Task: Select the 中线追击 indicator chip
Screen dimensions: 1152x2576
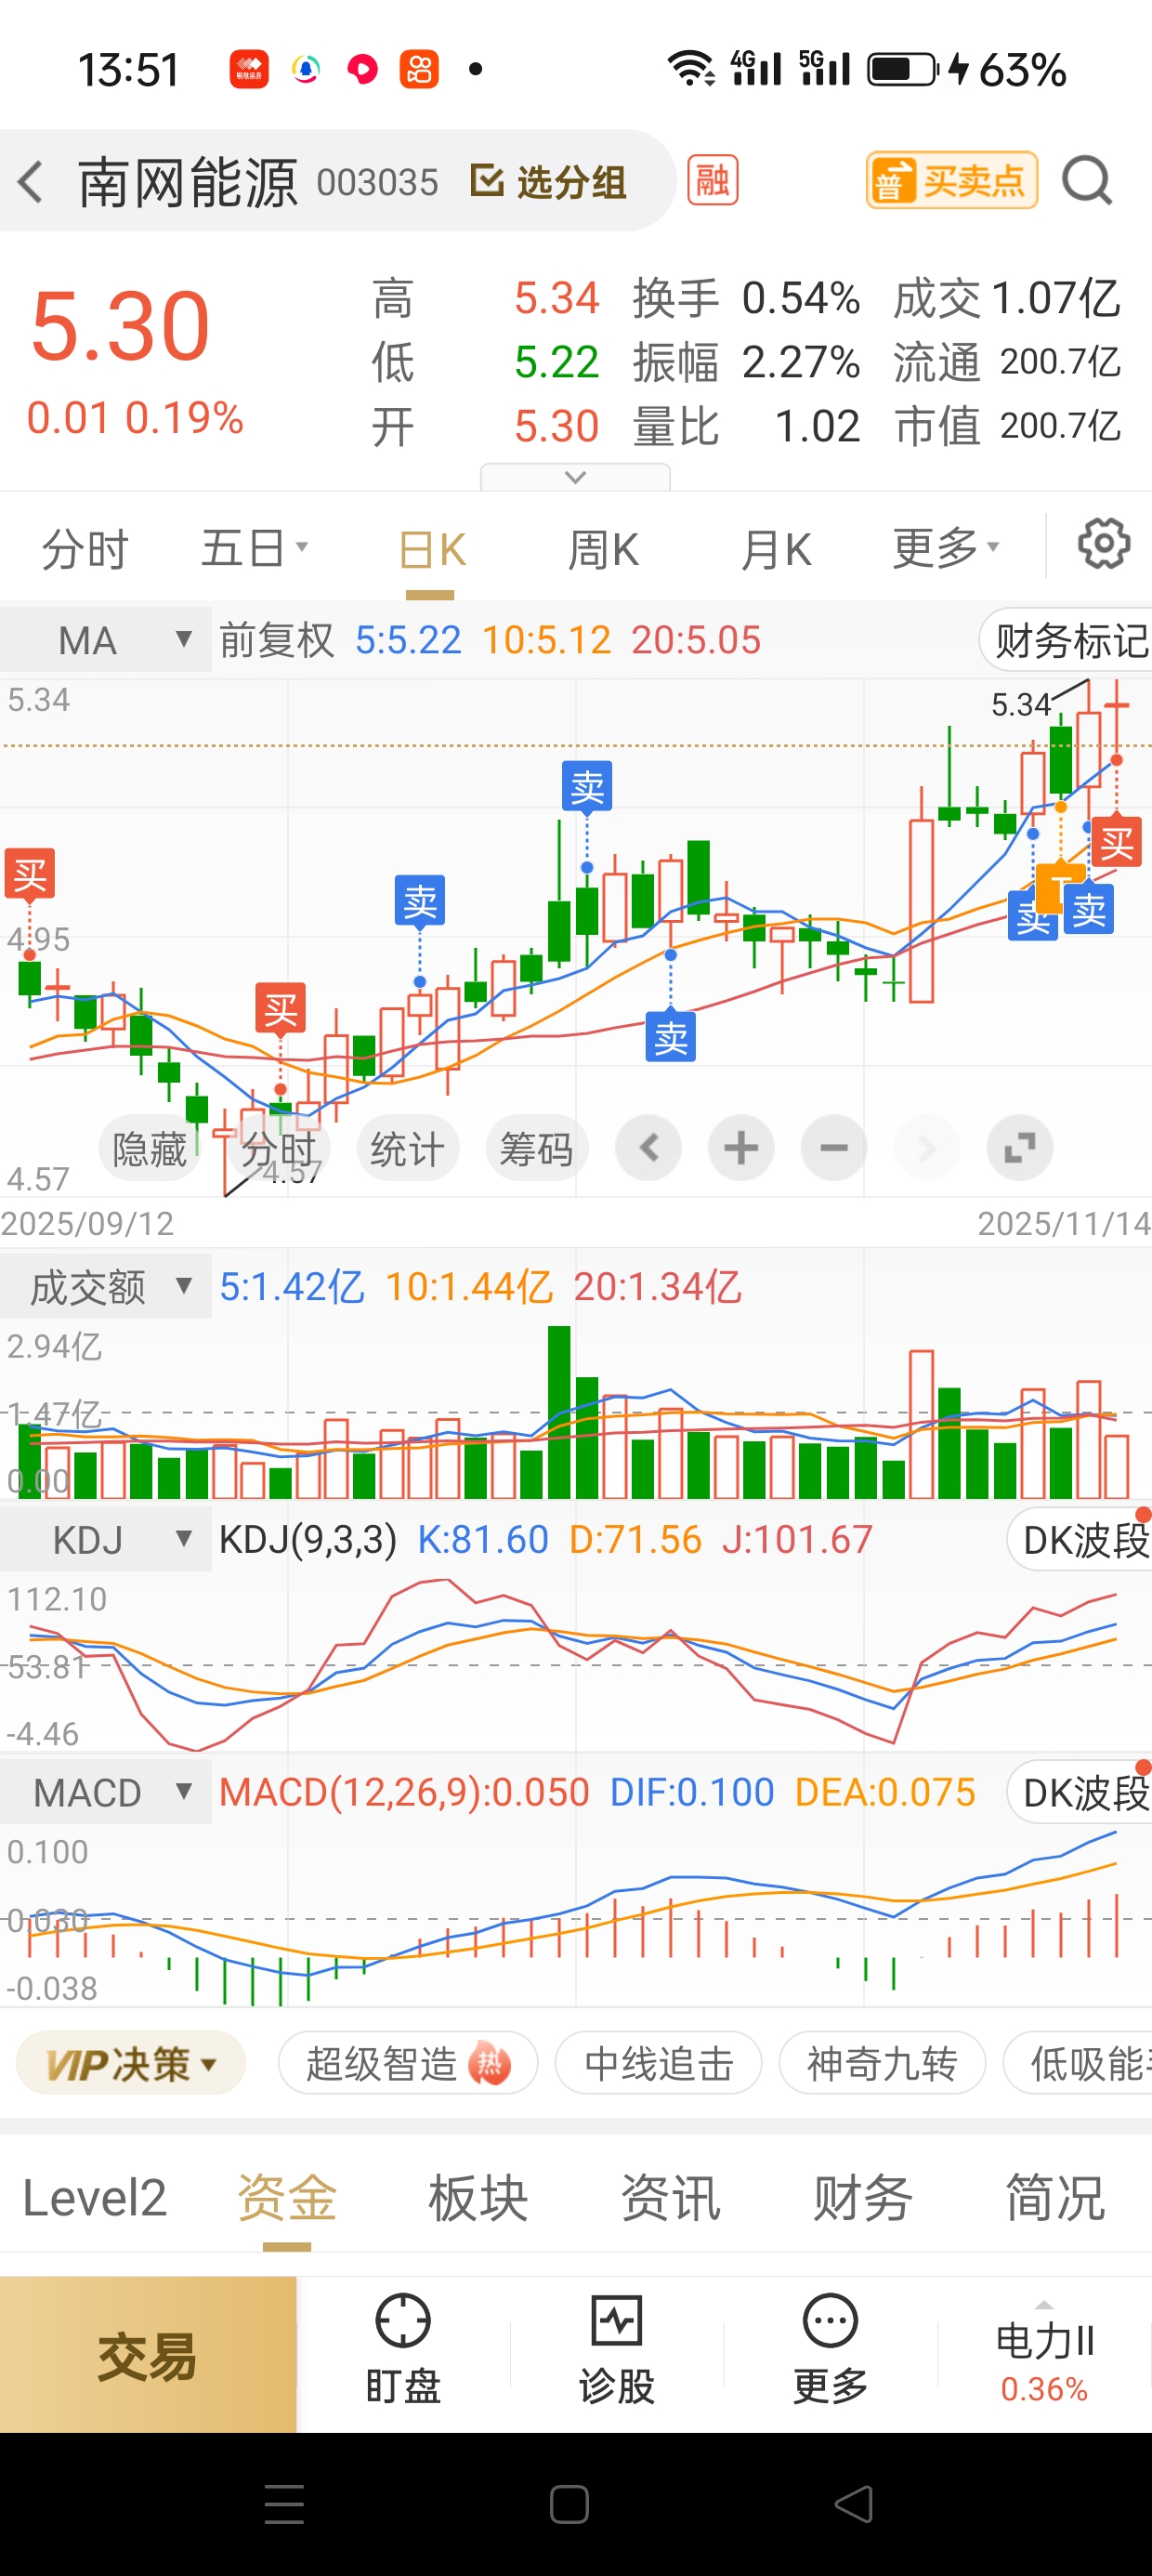Action: tap(658, 2062)
